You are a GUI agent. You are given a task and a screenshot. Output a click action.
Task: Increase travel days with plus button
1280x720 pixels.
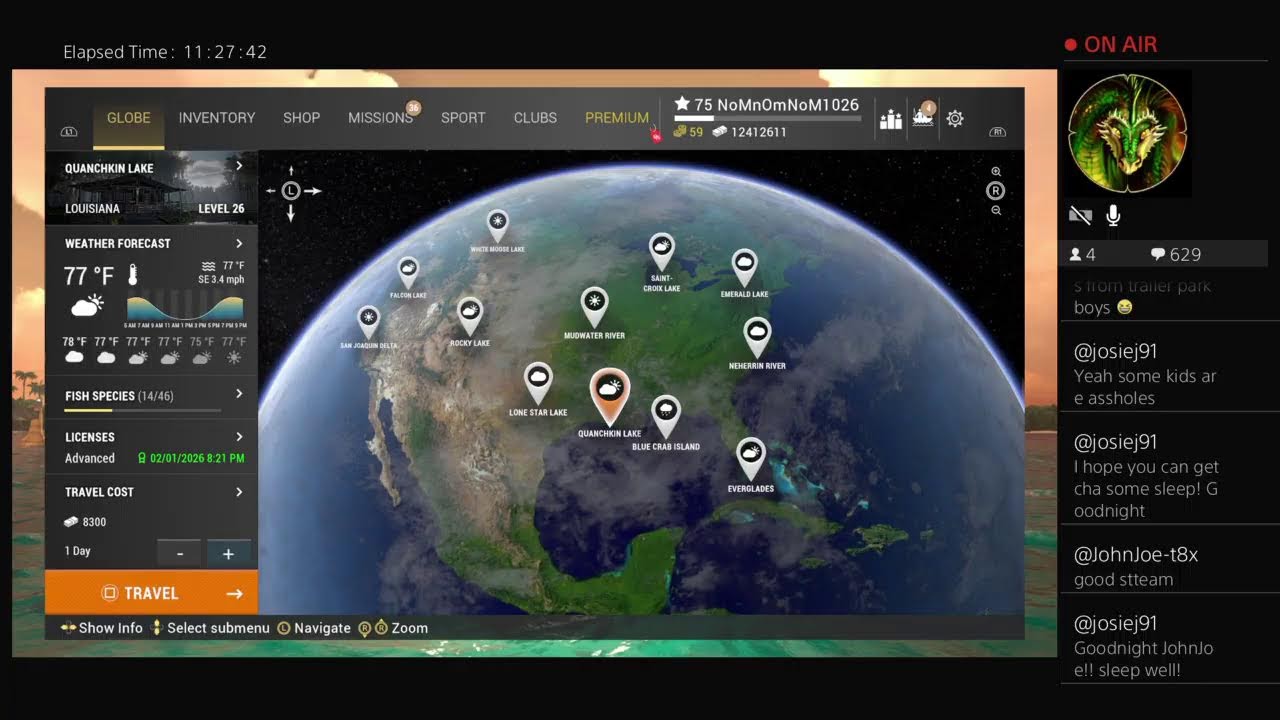228,553
